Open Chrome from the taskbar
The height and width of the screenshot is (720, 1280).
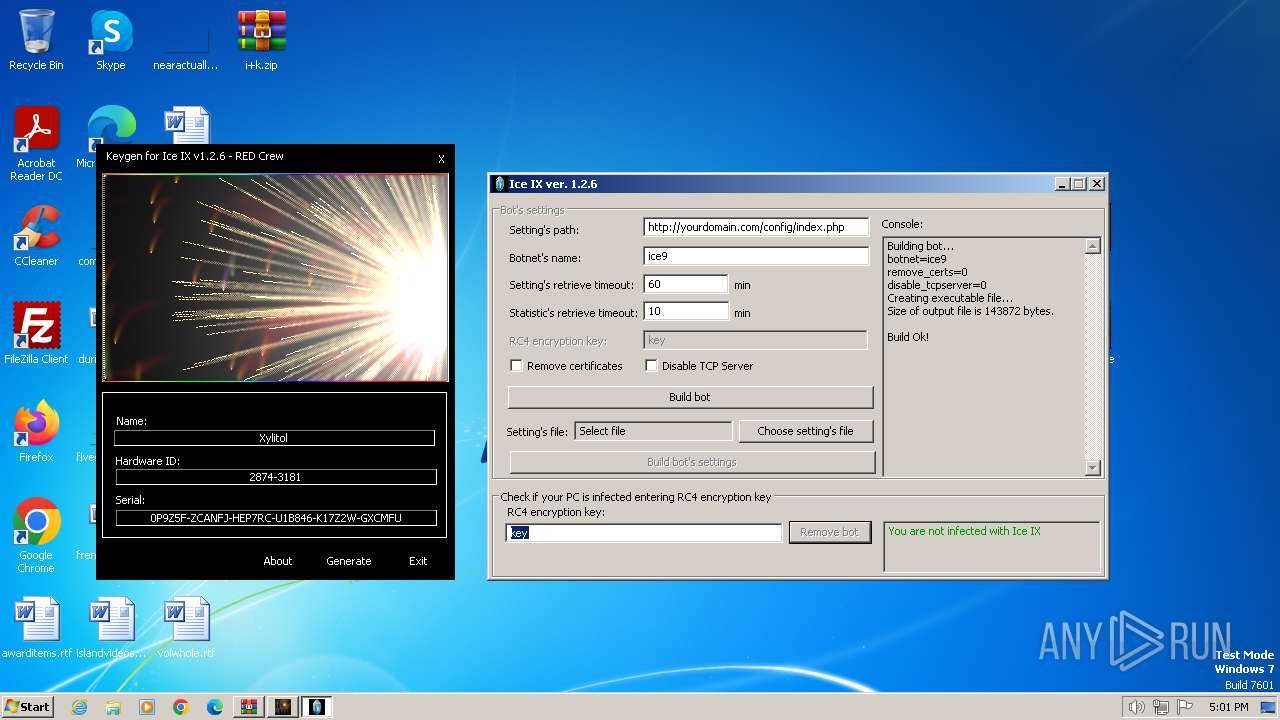click(181, 707)
